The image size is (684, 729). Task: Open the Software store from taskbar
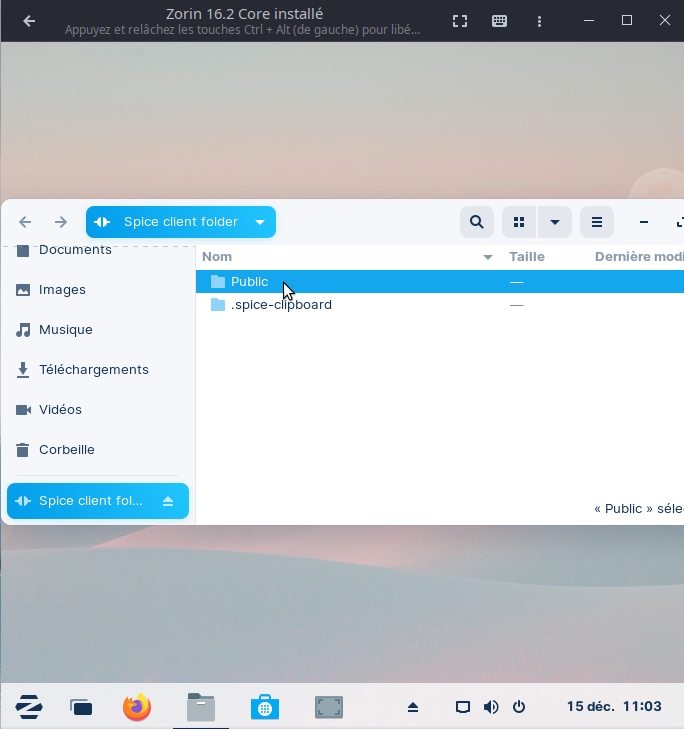[x=265, y=707]
